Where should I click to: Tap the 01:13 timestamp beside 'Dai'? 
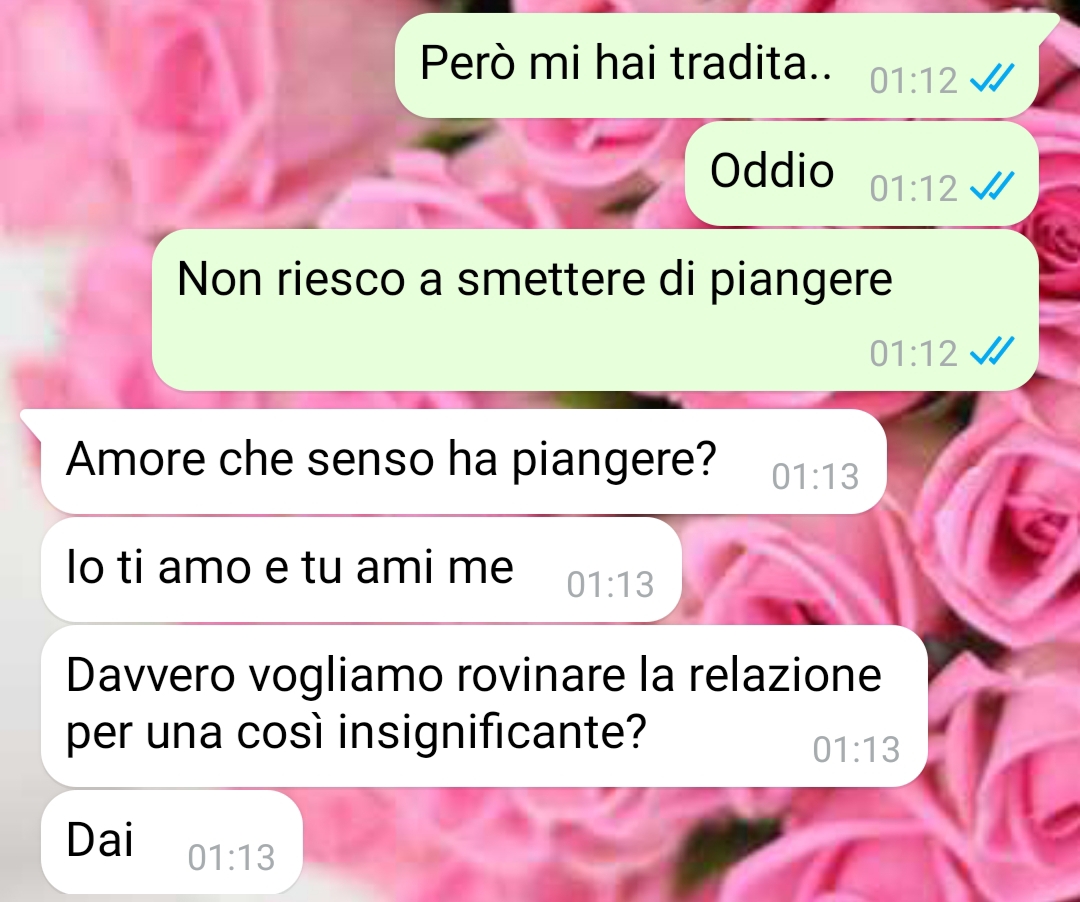pyautogui.click(x=231, y=858)
